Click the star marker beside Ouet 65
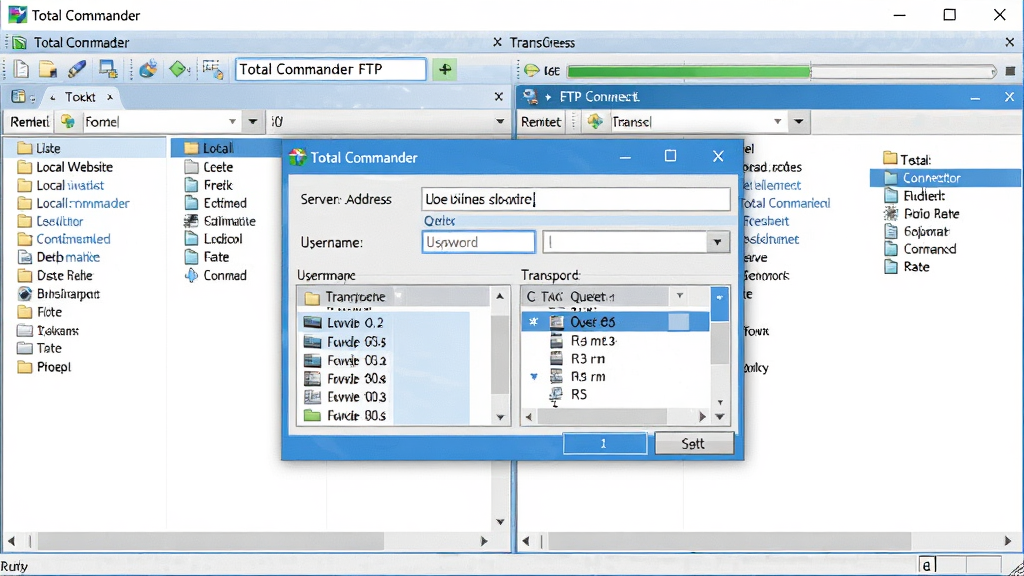 [x=534, y=322]
